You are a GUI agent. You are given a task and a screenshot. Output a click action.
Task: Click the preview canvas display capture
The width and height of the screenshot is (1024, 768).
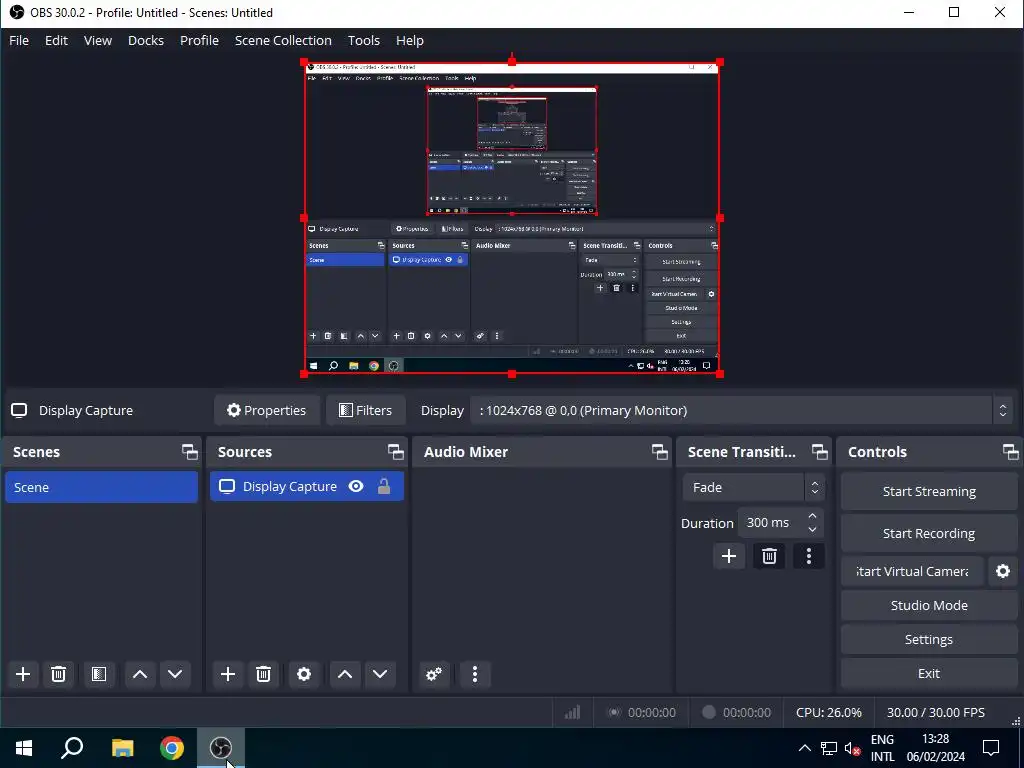click(512, 217)
